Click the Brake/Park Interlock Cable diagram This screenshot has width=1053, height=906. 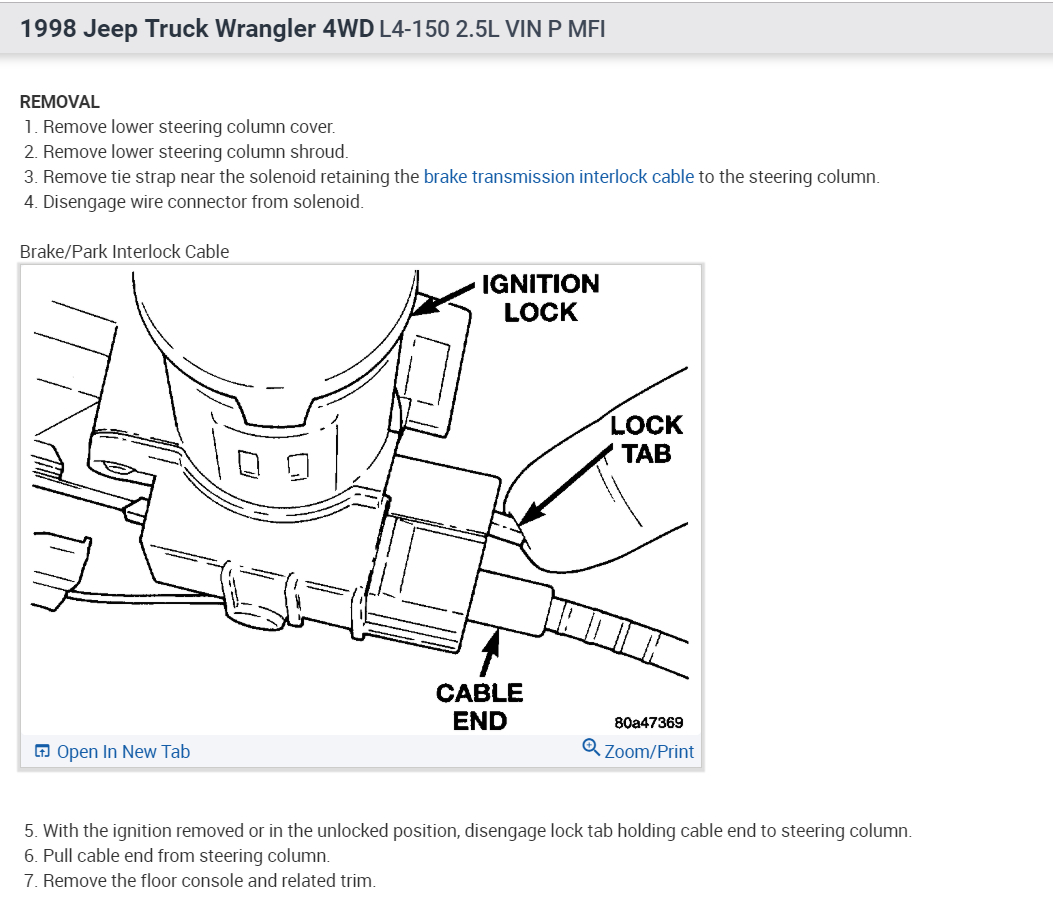(x=361, y=500)
